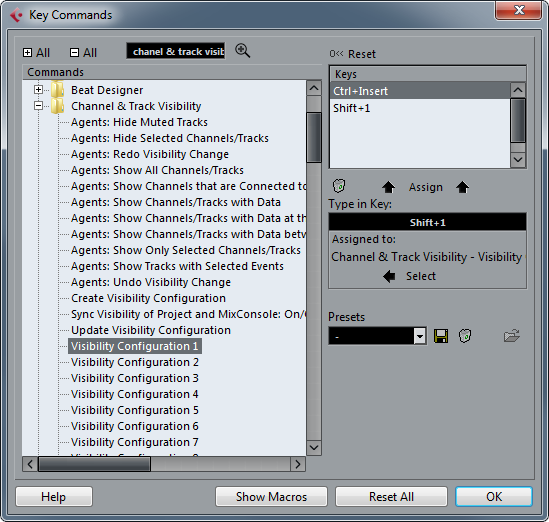Screen dimensions: 549x522
Task: Select Visibility Configuration 2
Action: point(135,362)
